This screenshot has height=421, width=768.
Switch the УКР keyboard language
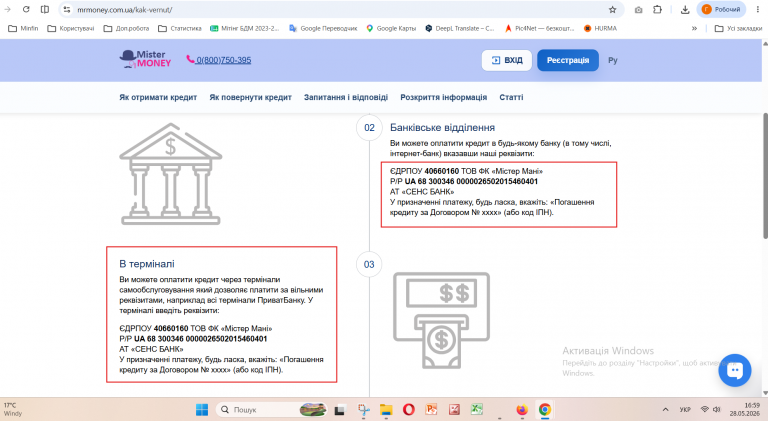(685, 410)
